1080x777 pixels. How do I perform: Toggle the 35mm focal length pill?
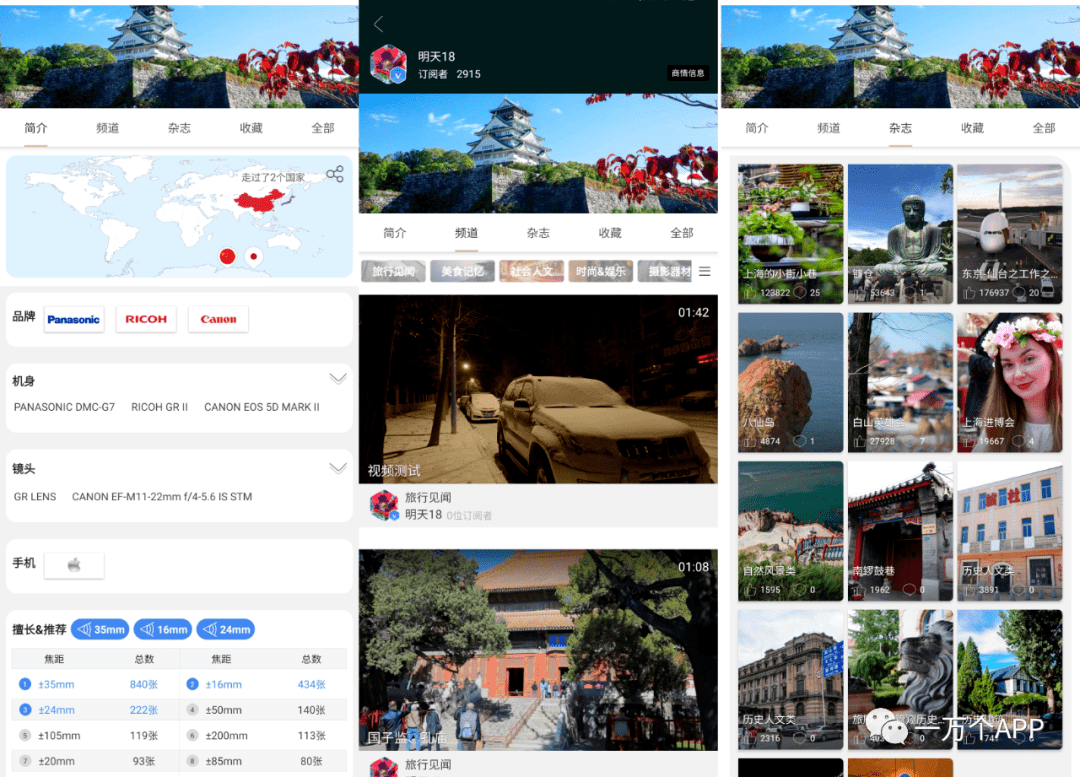(101, 630)
